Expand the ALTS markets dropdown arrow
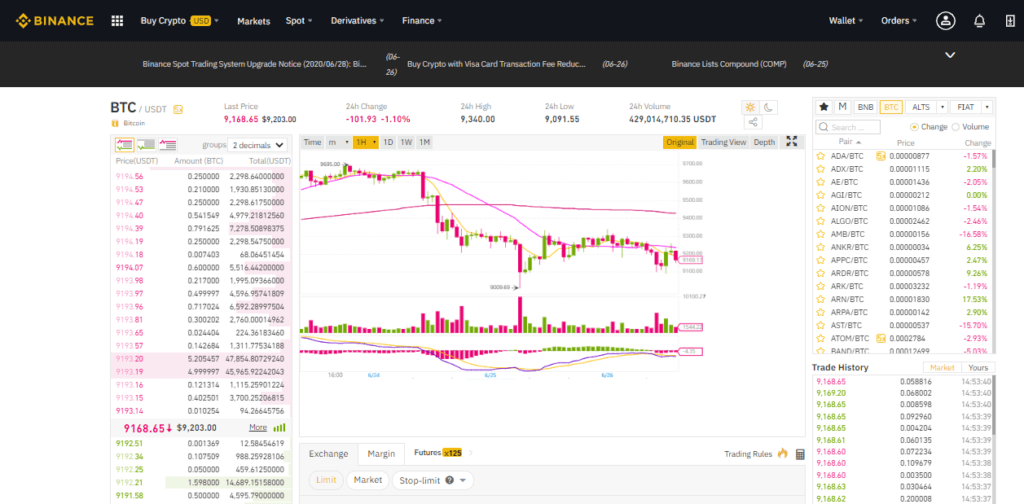1024x504 pixels. coord(942,106)
